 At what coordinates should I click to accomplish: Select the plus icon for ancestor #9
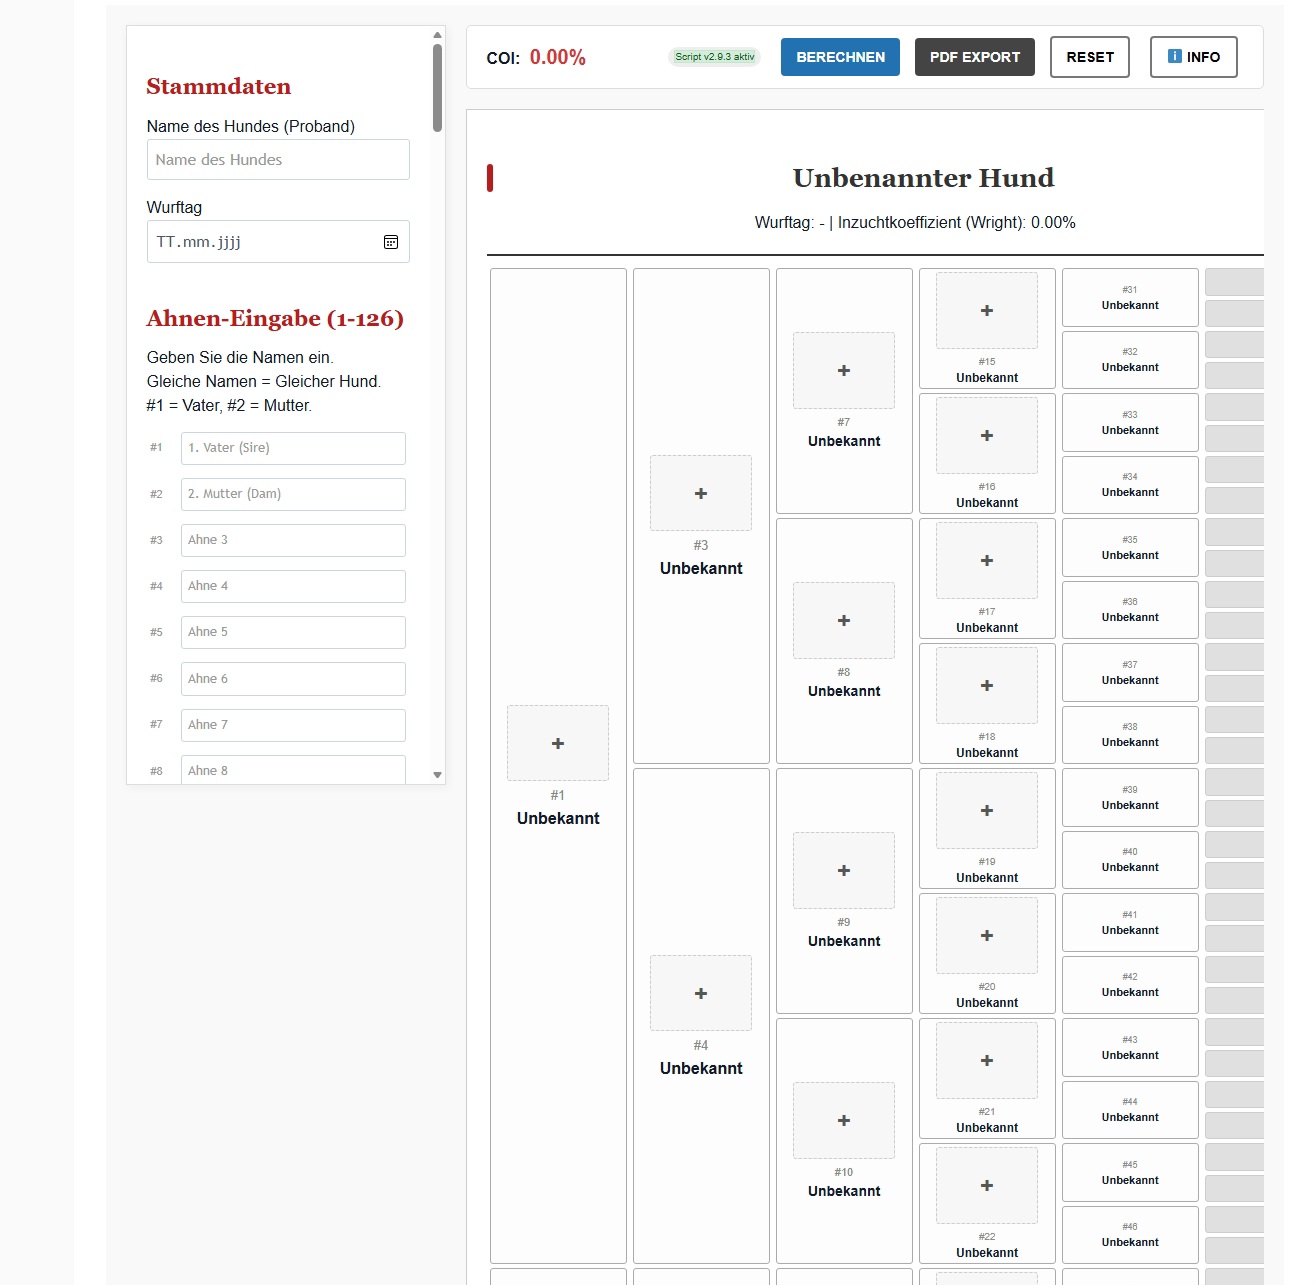[844, 870]
